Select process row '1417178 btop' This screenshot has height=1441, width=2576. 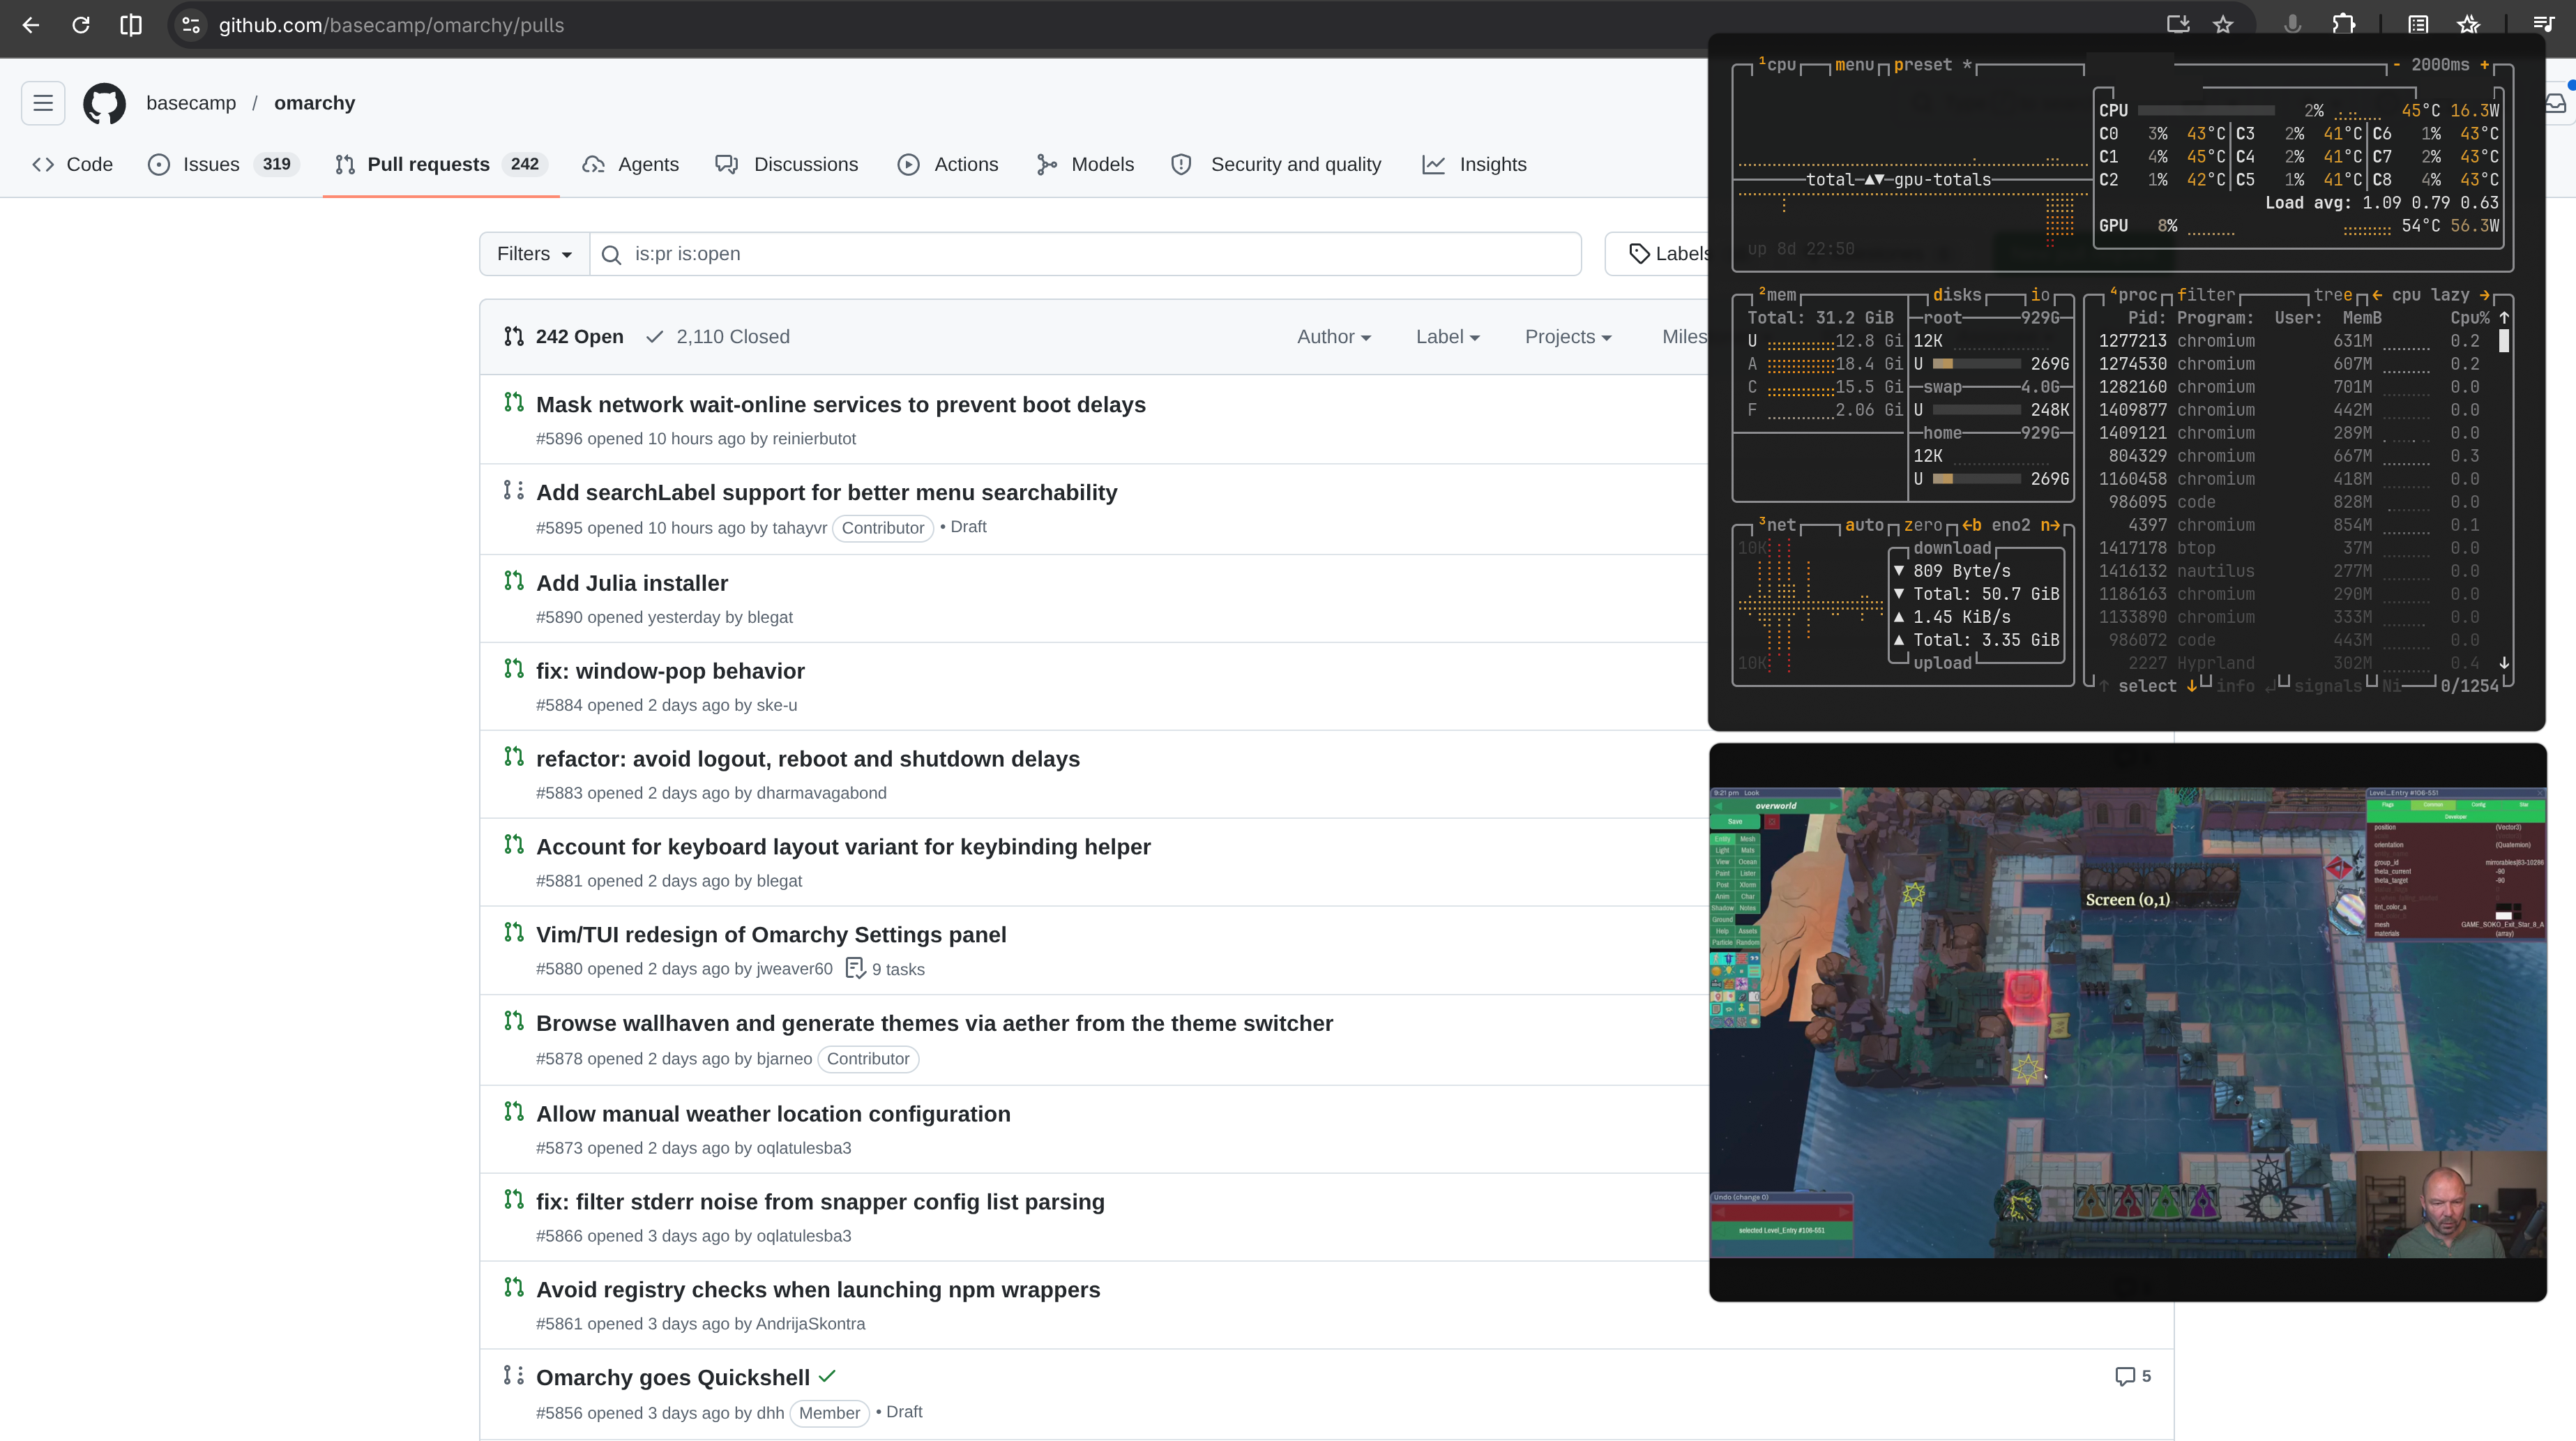pos(2293,548)
